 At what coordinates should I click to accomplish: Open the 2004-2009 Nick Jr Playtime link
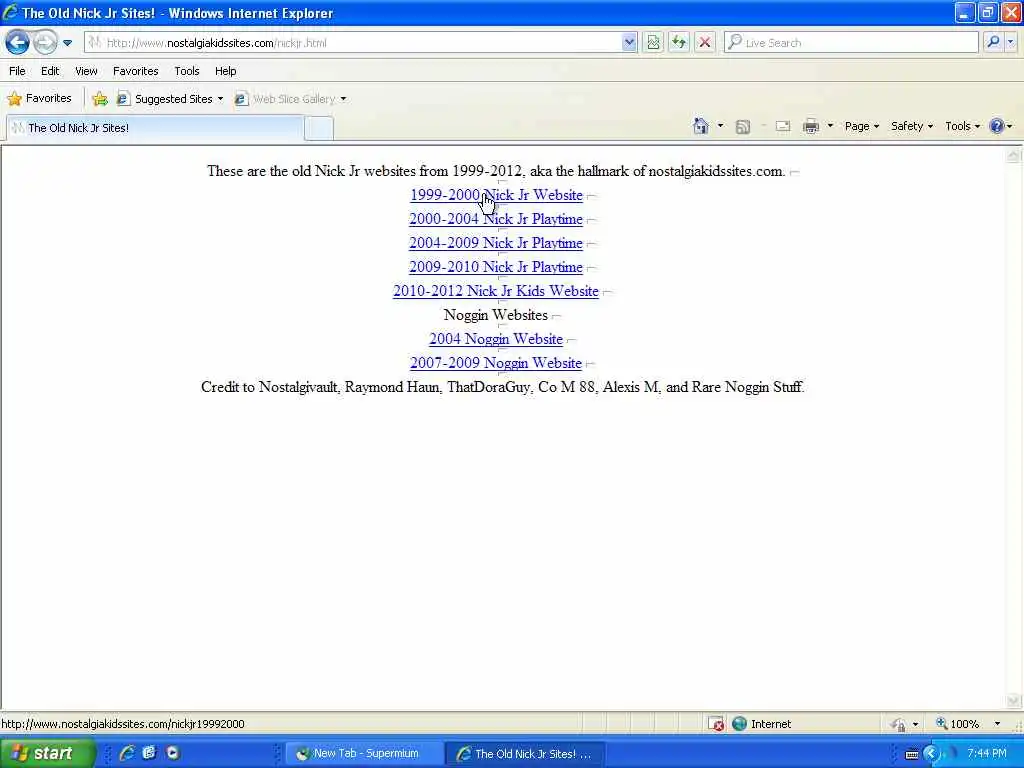pos(496,243)
